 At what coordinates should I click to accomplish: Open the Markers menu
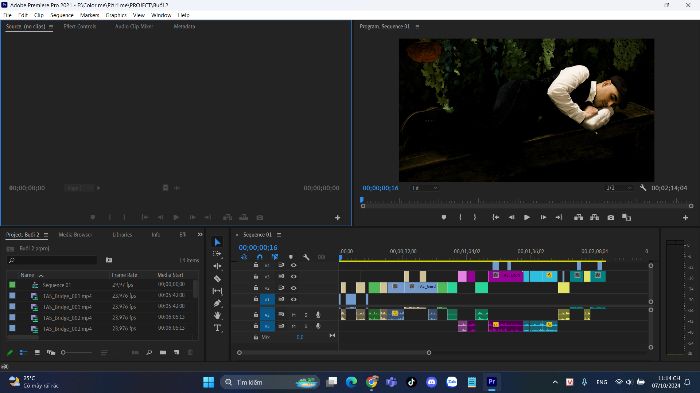point(89,15)
